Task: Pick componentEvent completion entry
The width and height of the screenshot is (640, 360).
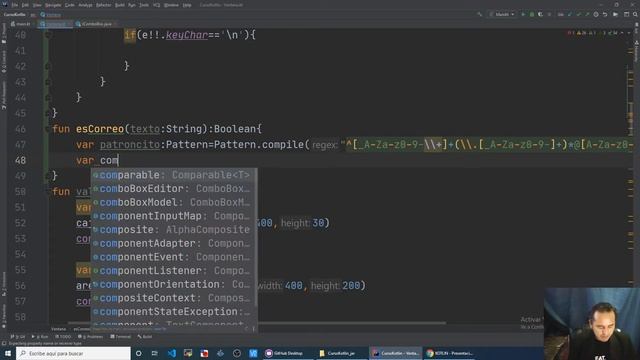Action: point(173,257)
